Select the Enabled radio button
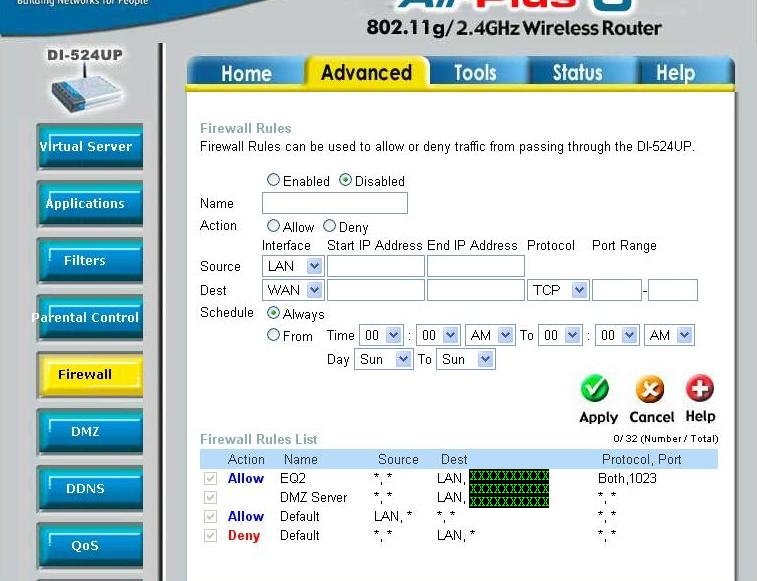The width and height of the screenshot is (757, 581). tap(273, 181)
